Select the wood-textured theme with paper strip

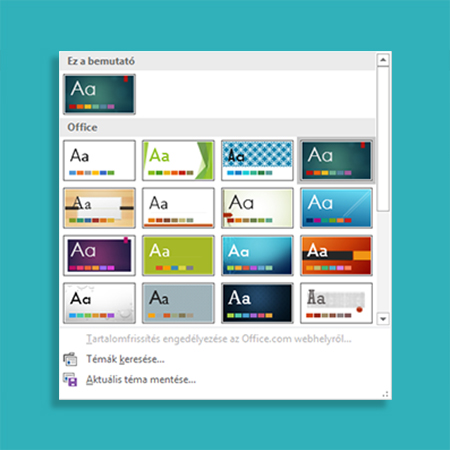[99, 208]
